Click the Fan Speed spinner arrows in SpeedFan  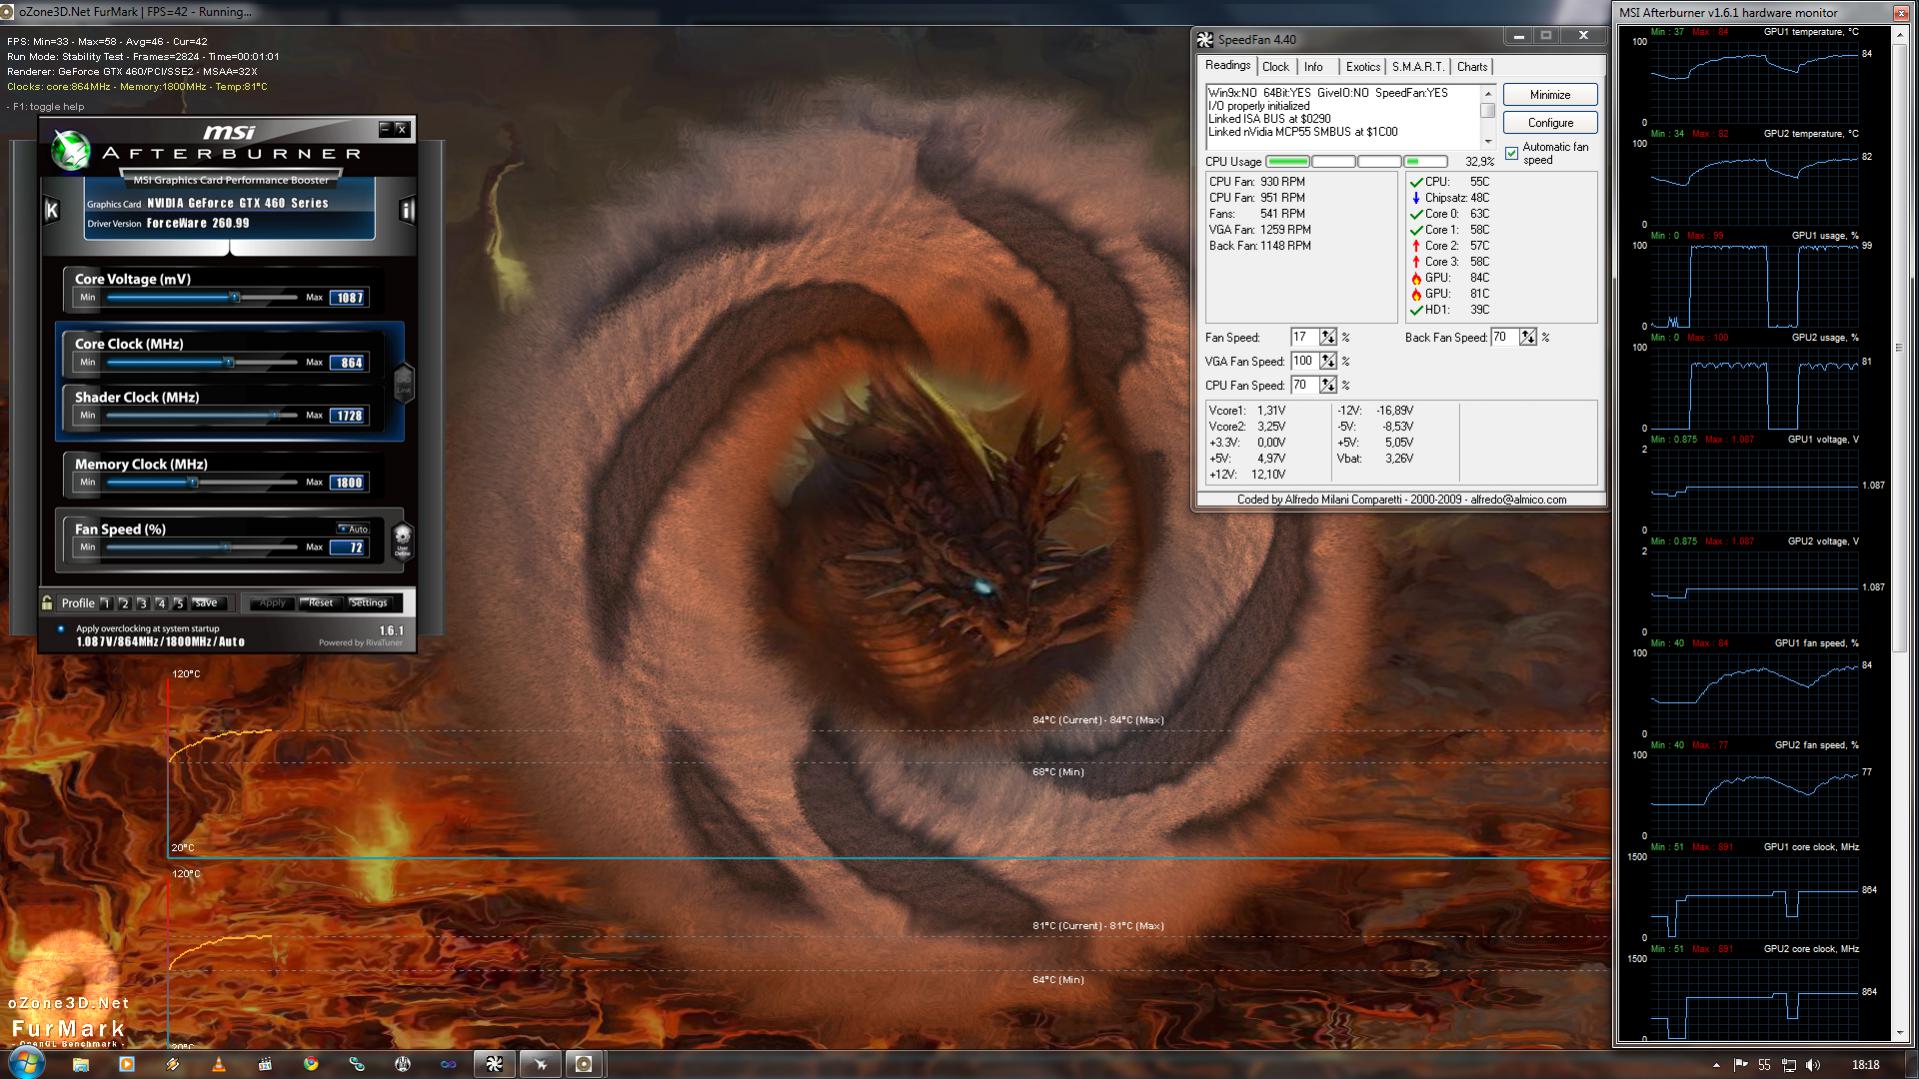(x=1328, y=338)
